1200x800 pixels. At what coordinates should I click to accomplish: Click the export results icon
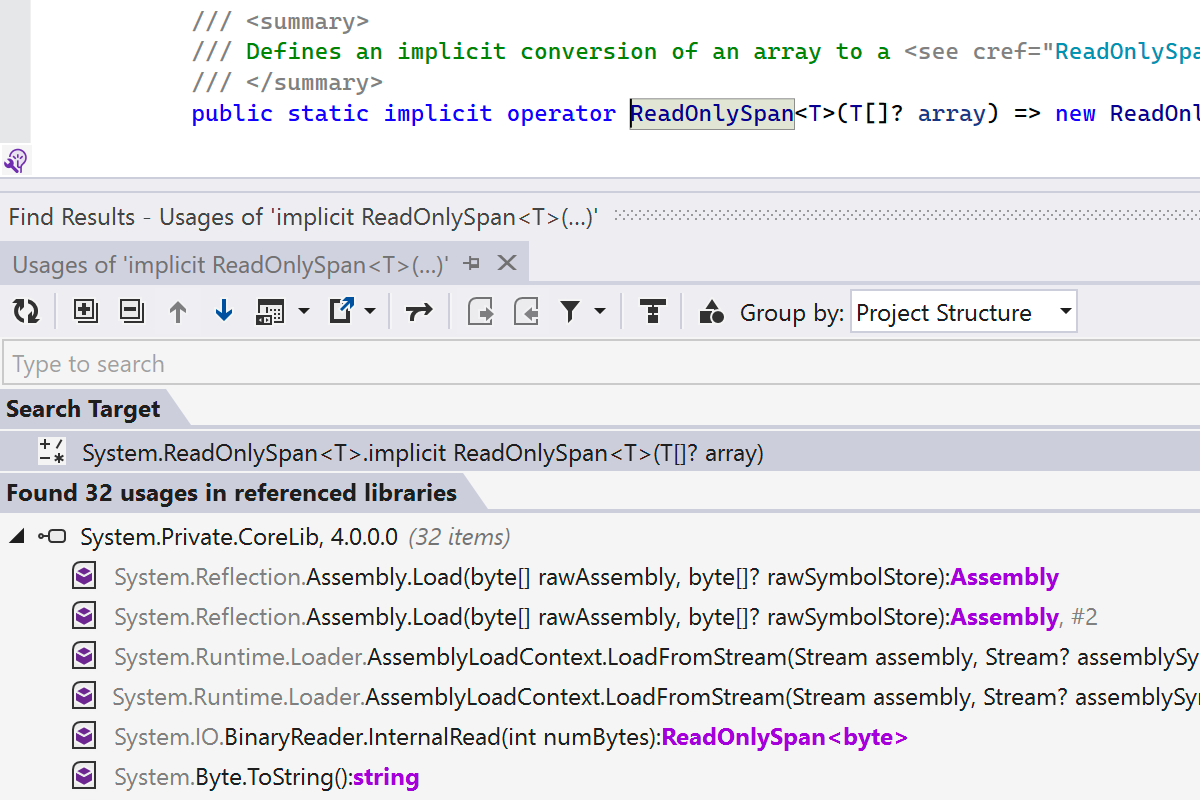(342, 312)
